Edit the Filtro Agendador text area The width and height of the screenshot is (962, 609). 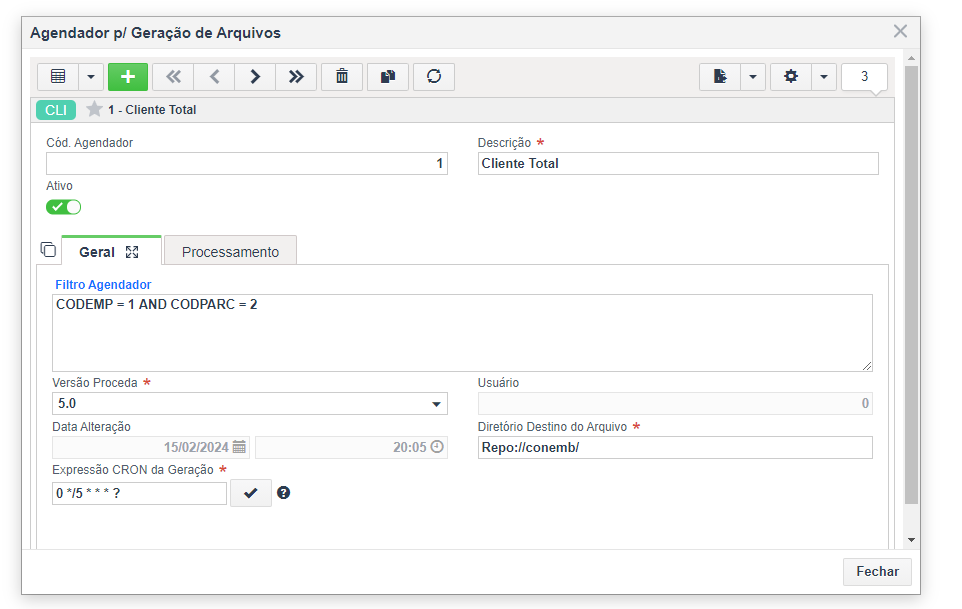462,333
